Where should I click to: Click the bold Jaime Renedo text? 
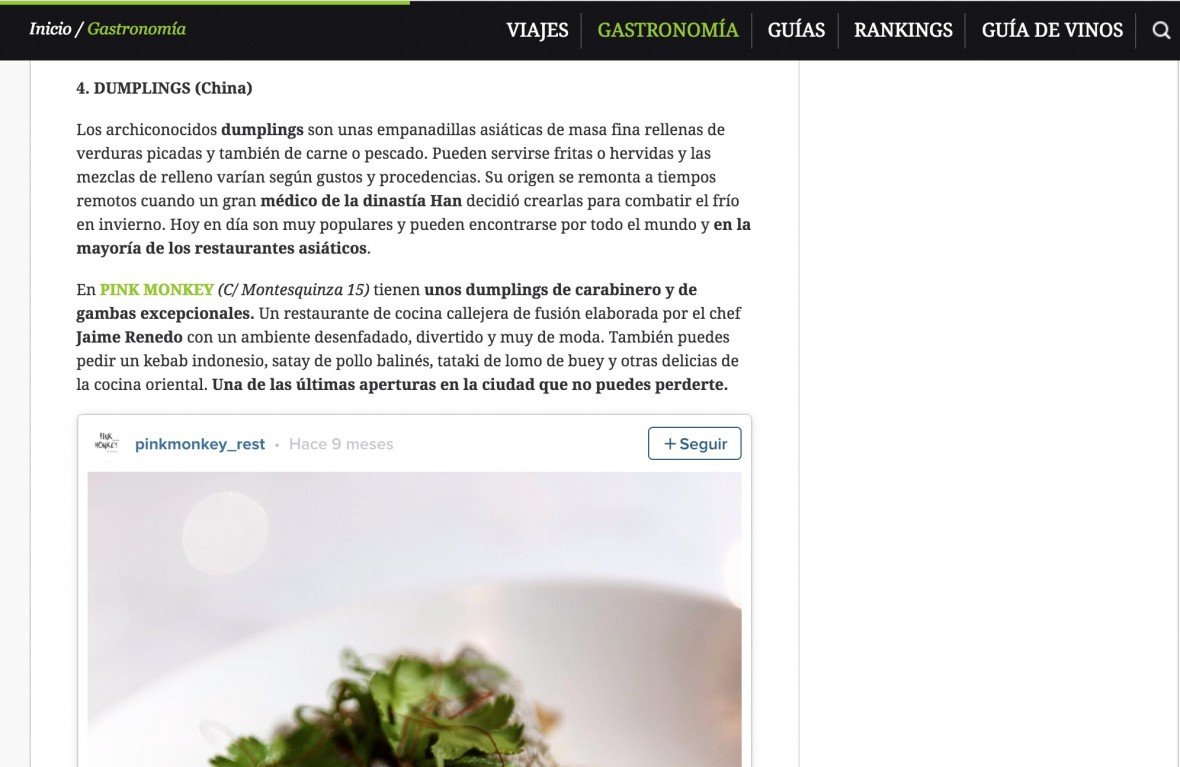[129, 337]
